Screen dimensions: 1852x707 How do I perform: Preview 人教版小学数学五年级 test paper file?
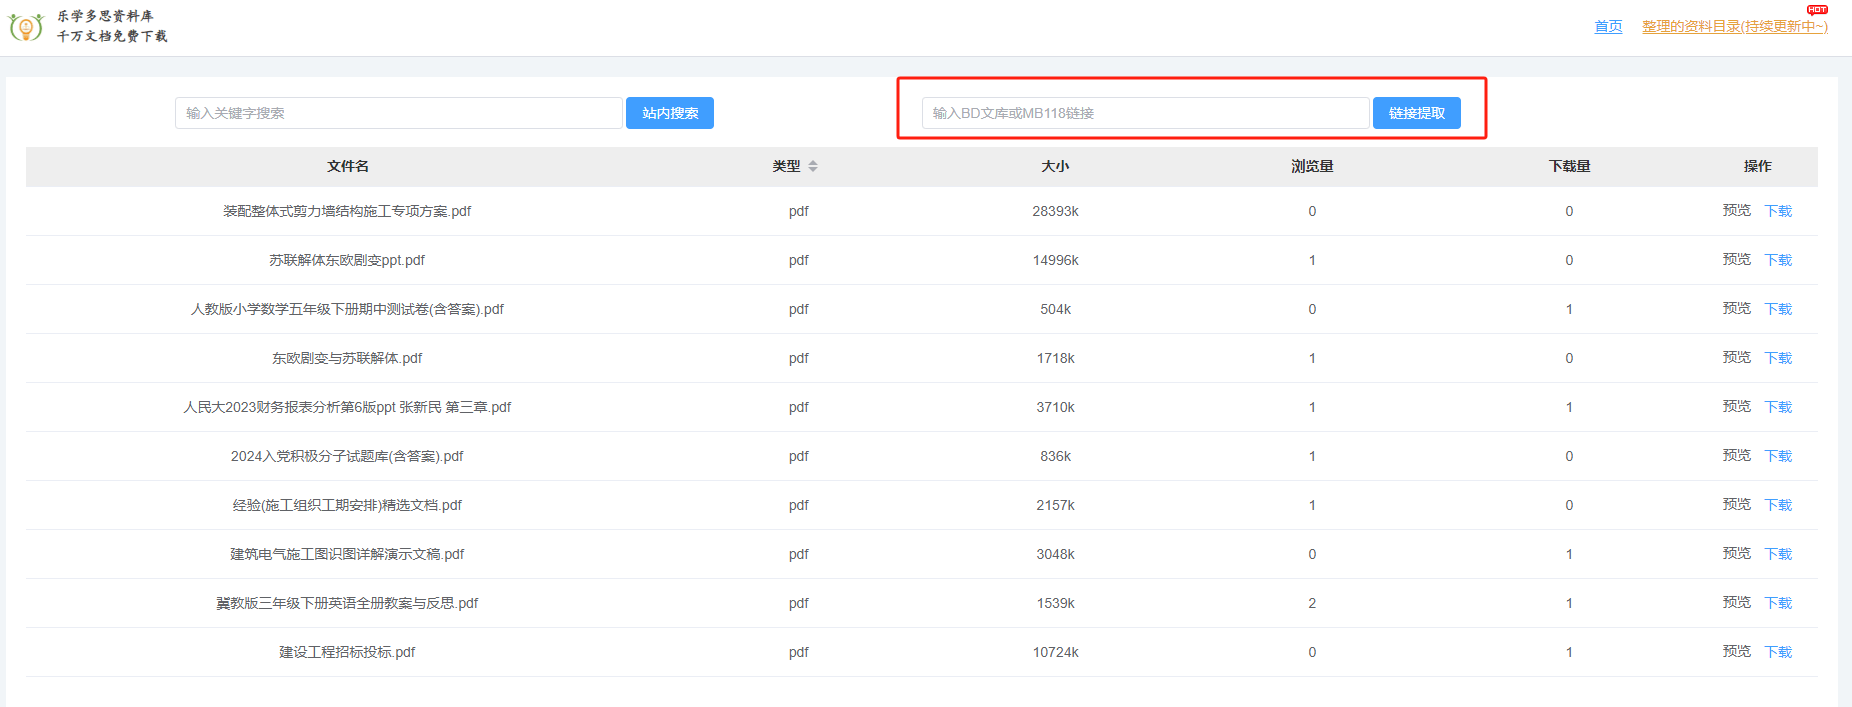[1736, 309]
